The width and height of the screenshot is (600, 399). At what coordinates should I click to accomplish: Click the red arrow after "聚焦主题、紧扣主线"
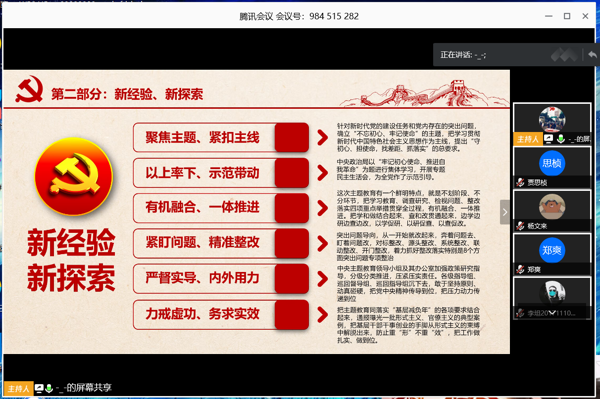coord(323,137)
